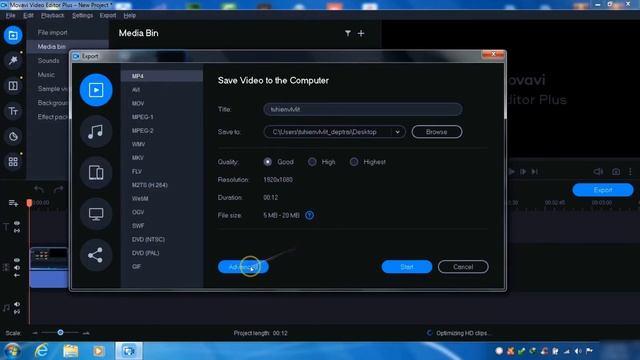This screenshot has height=360, width=640.
Task: Expand the Save to folder dropdown
Action: tap(397, 132)
